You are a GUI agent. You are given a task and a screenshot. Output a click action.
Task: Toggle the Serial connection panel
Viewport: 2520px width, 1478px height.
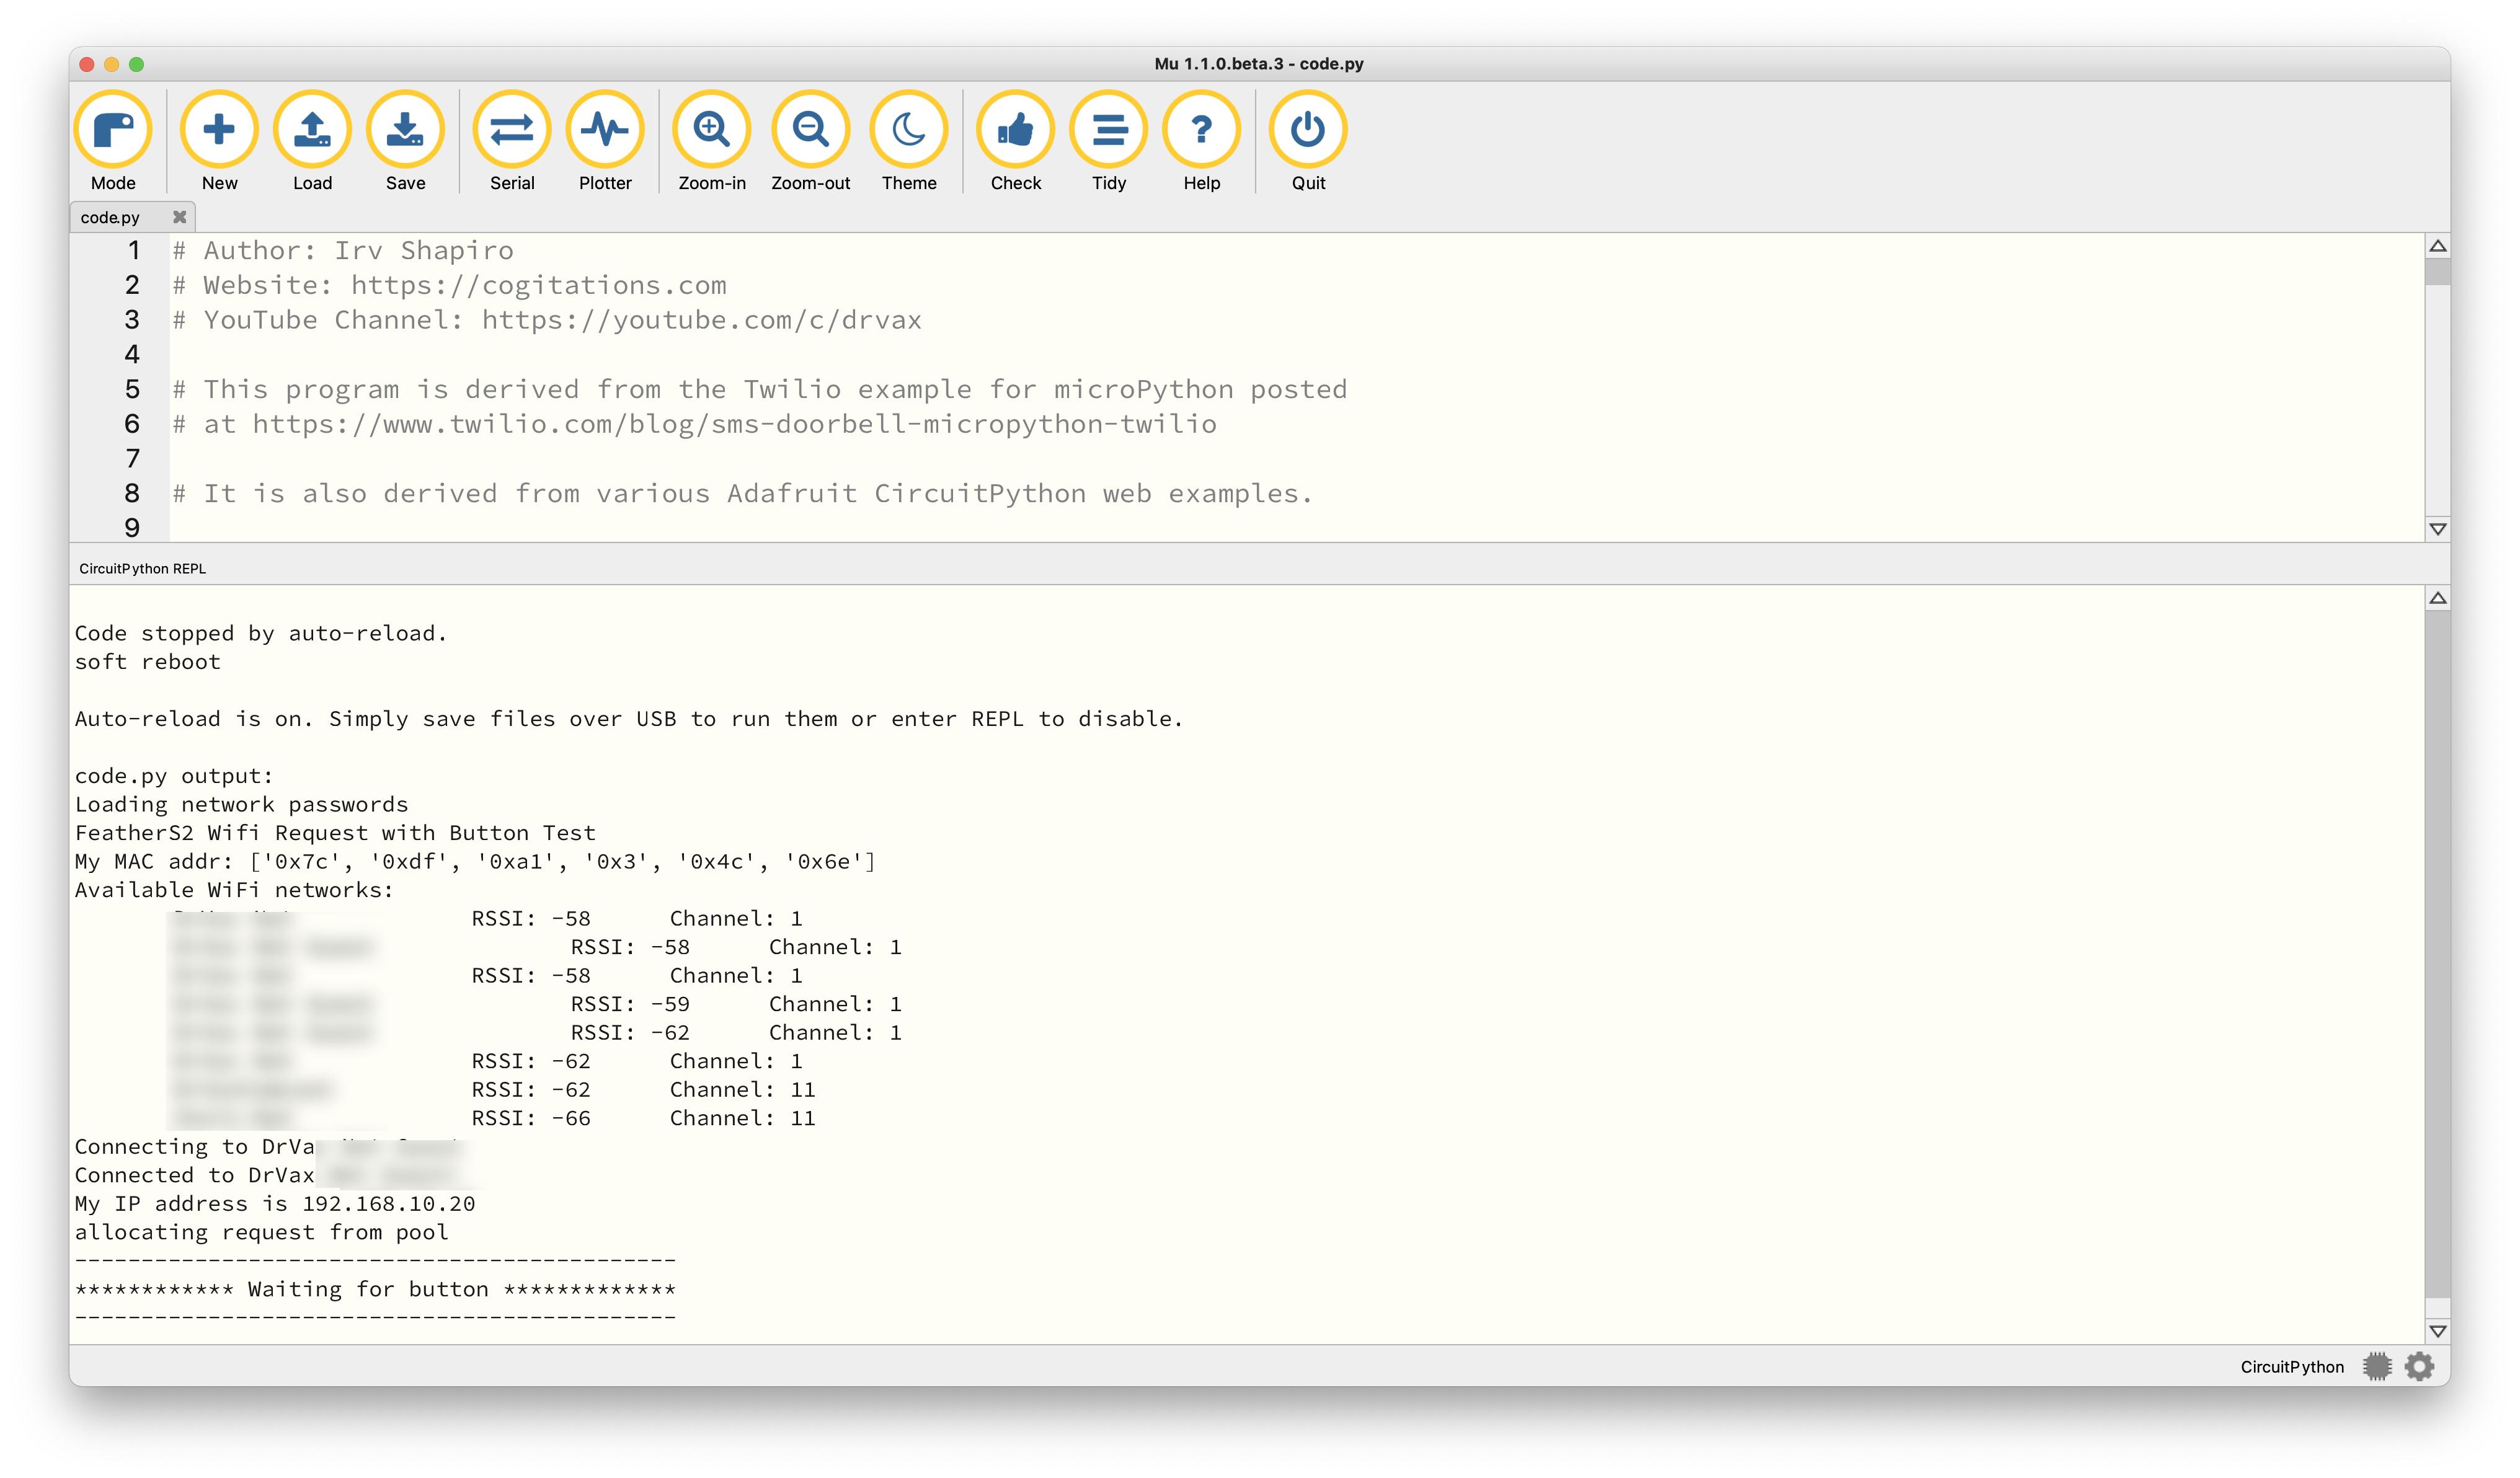pos(512,141)
